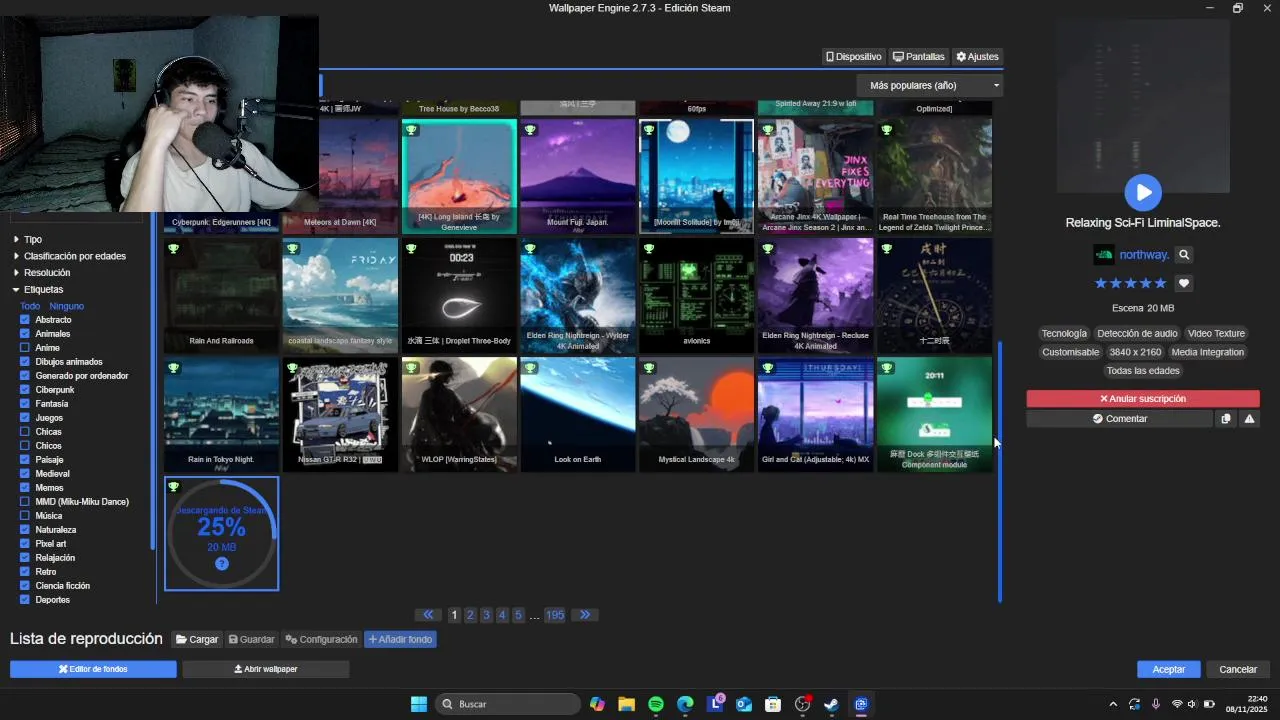
Task: Open Outlook from the taskbar
Action: click(744, 704)
